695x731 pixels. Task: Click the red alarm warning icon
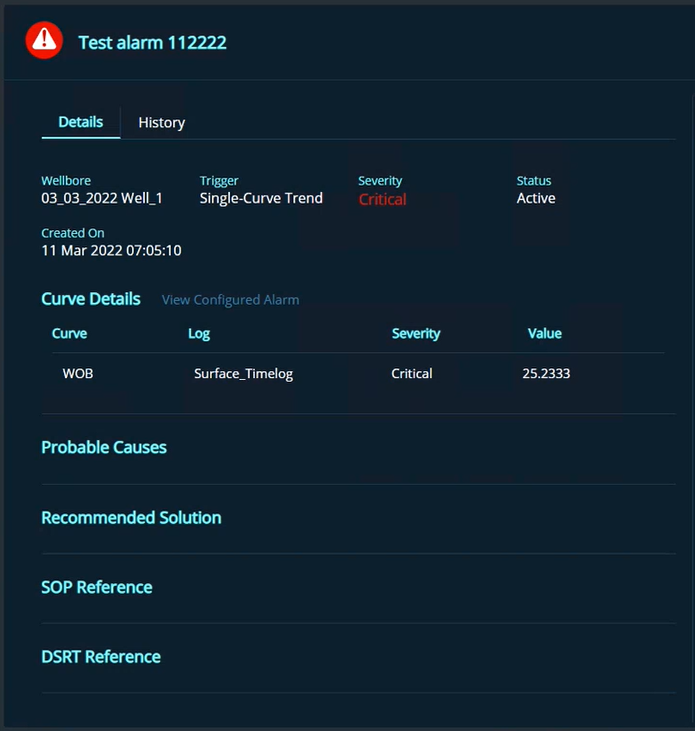pos(44,41)
